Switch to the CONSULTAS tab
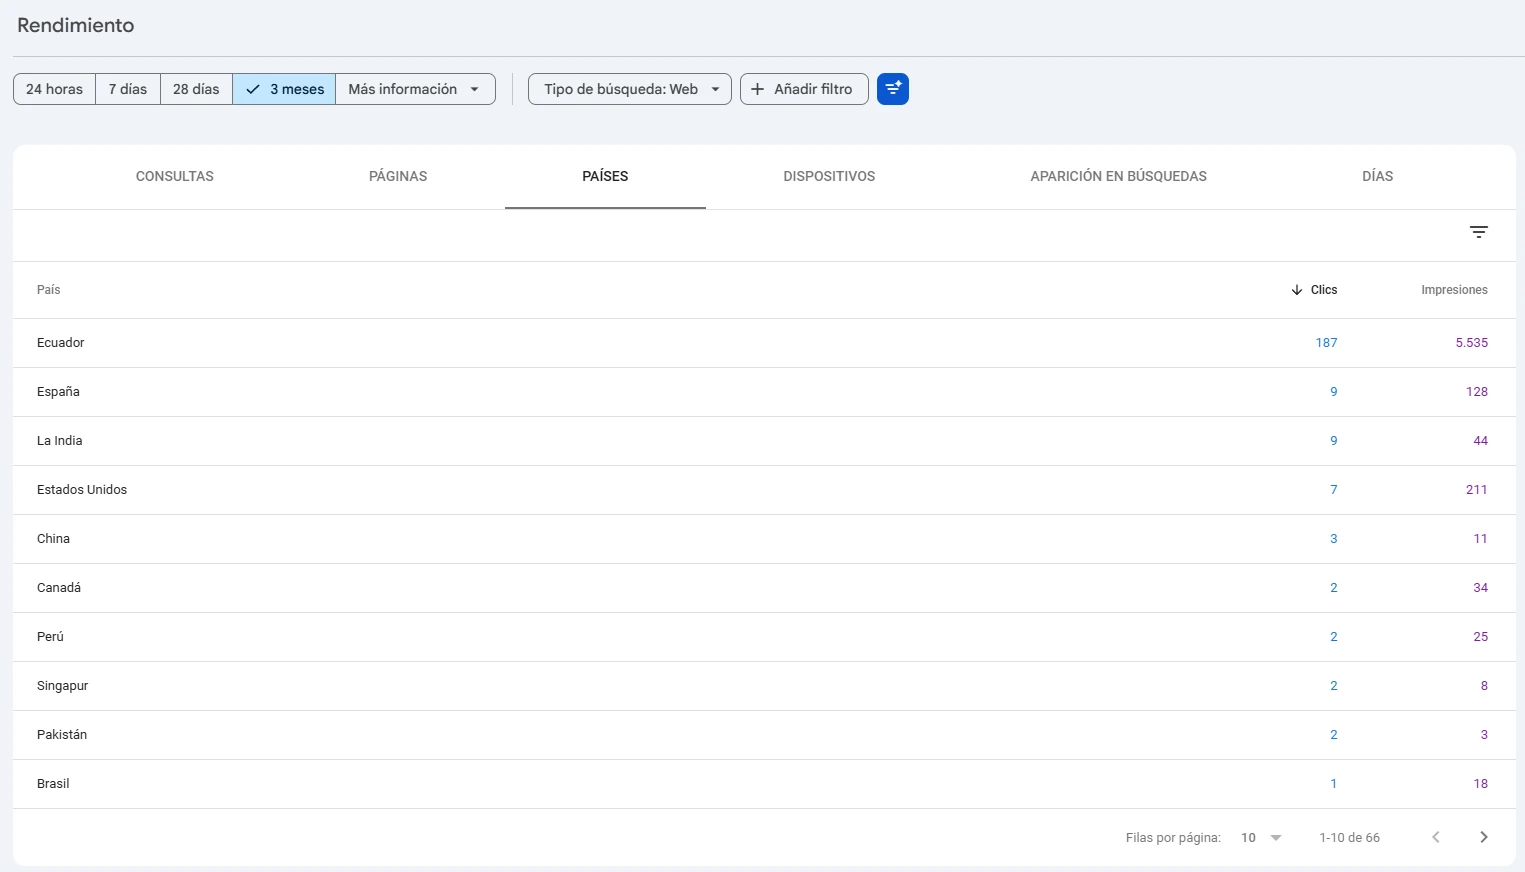 [x=175, y=176]
